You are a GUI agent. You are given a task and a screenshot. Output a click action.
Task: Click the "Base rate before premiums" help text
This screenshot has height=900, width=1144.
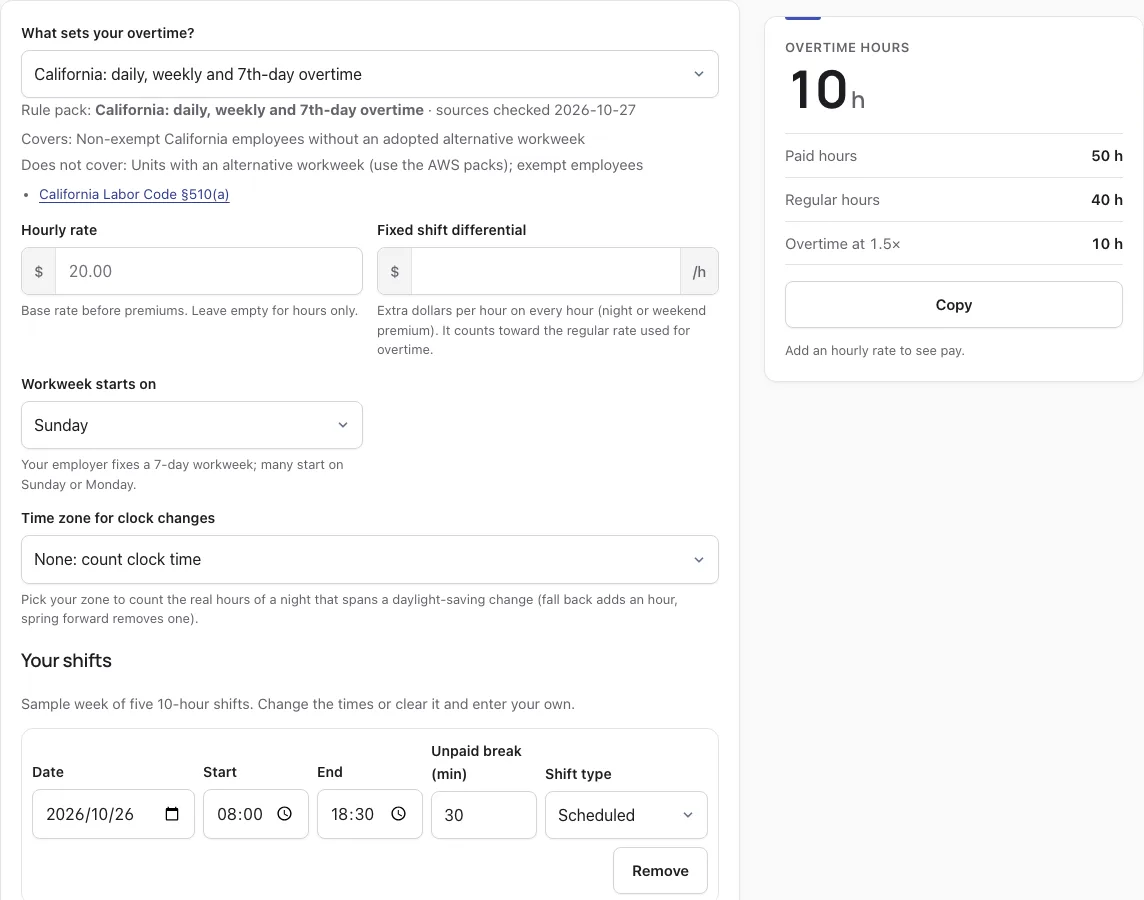click(x=190, y=311)
